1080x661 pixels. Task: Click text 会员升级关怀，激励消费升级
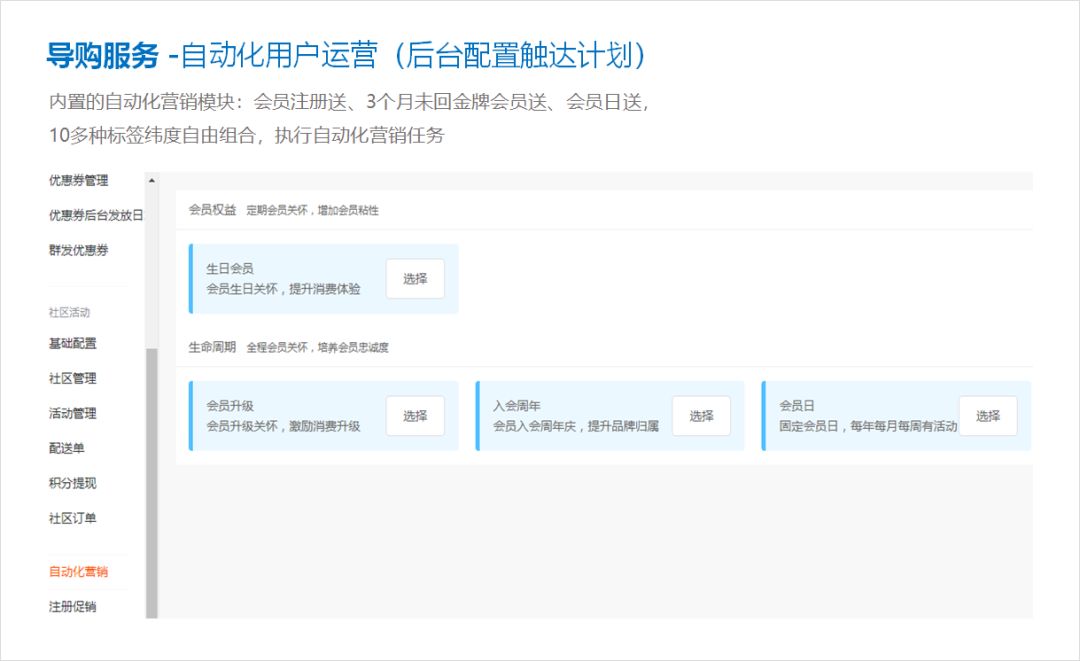pyautogui.click(x=283, y=426)
